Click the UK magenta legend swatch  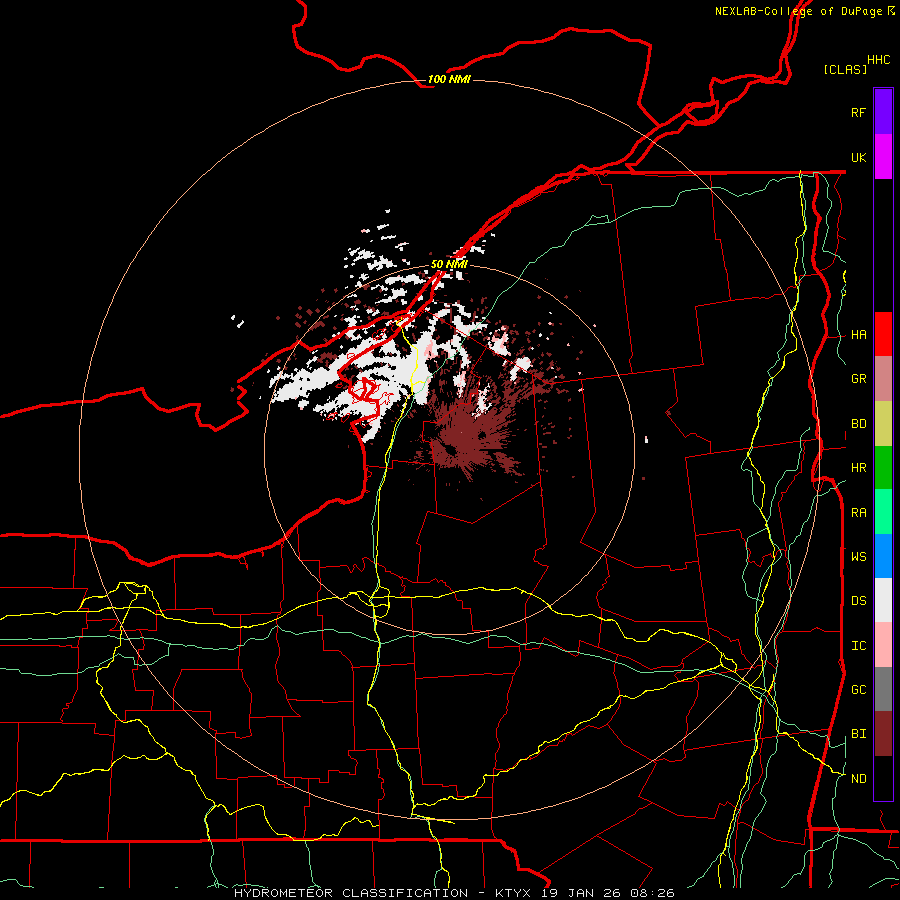click(x=883, y=157)
